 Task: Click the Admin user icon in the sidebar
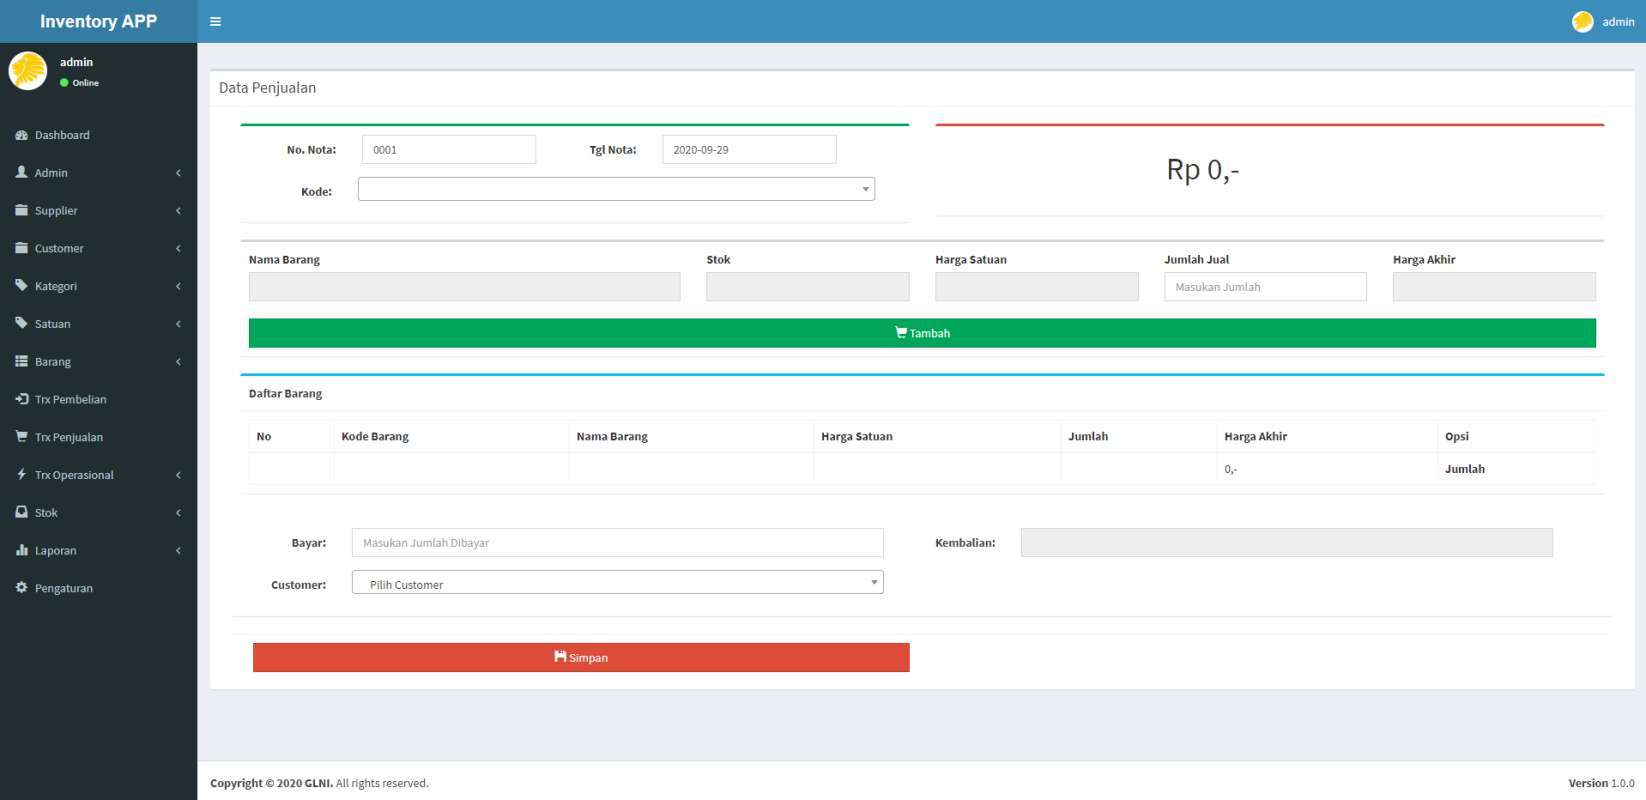(21, 172)
